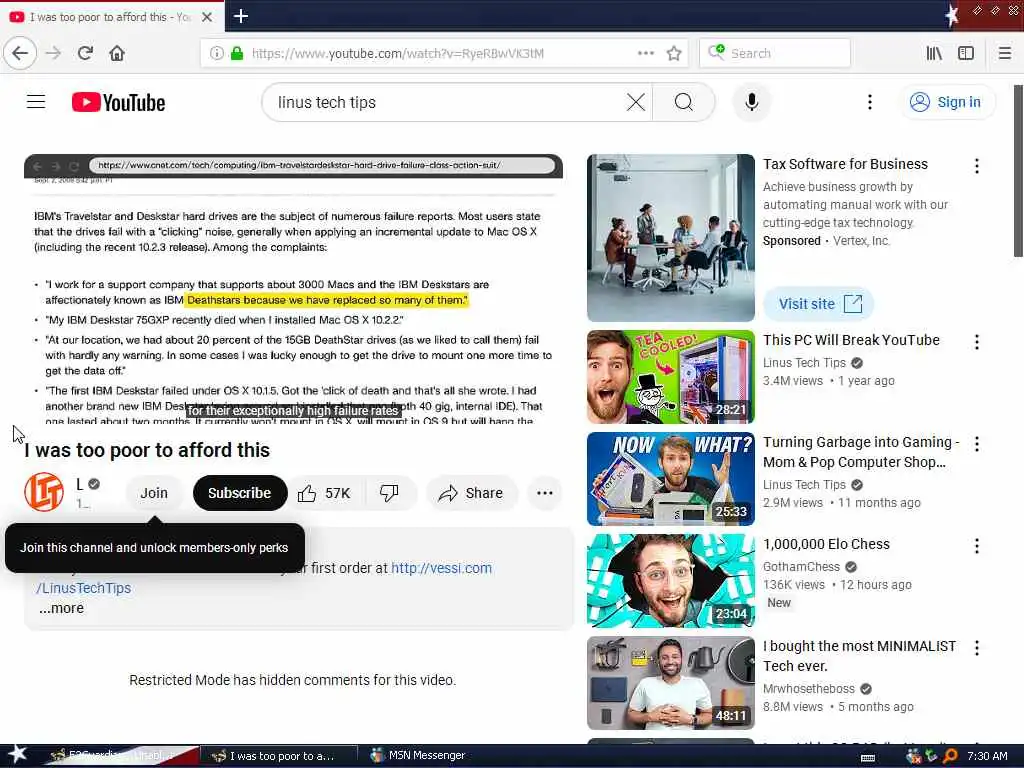1024x768 pixels.
Task: Expand description with '...more'
Action: [61, 608]
